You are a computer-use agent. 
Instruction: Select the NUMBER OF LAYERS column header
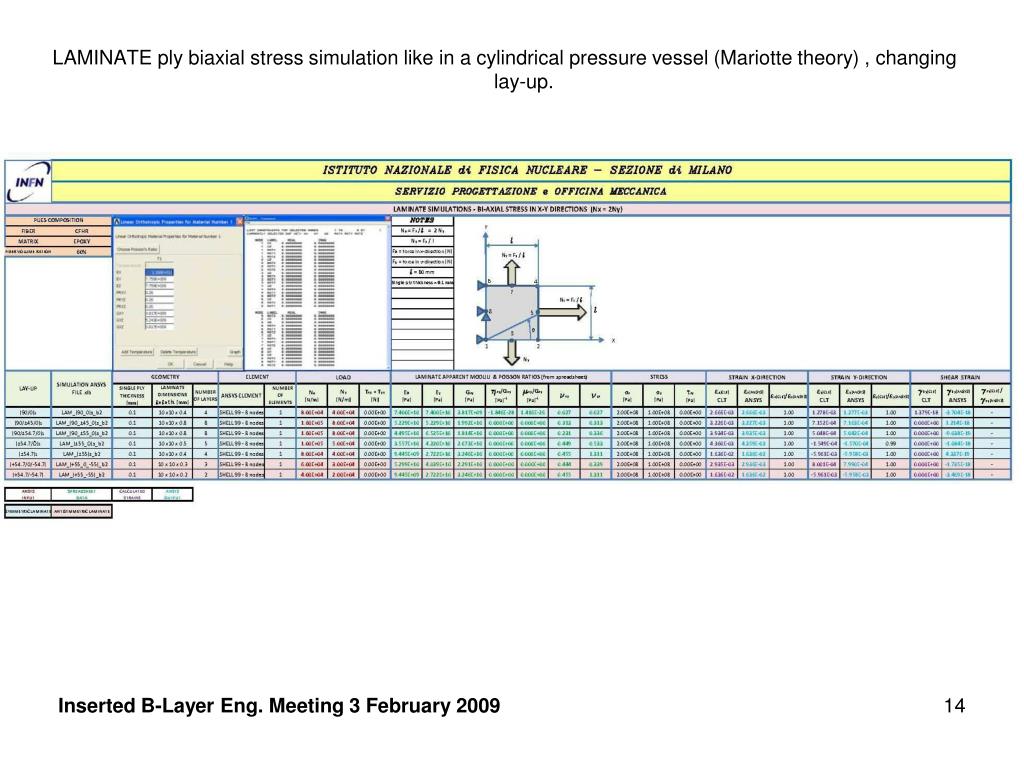tap(205, 395)
